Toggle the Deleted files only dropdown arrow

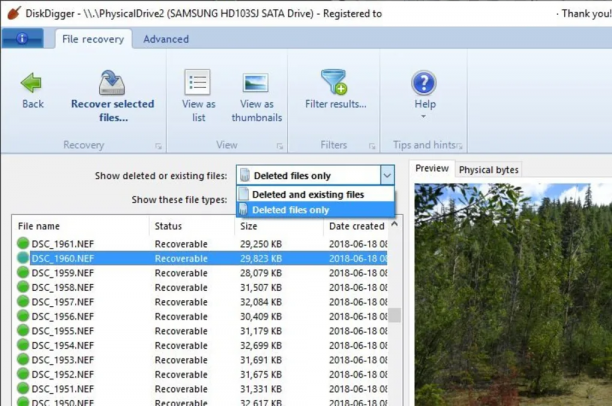point(387,175)
